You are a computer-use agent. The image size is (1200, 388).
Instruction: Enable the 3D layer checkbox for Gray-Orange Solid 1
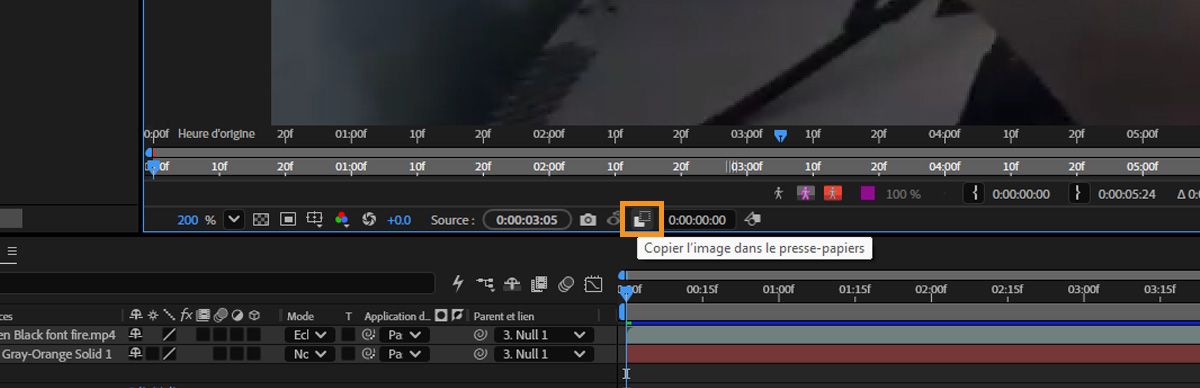(x=254, y=354)
